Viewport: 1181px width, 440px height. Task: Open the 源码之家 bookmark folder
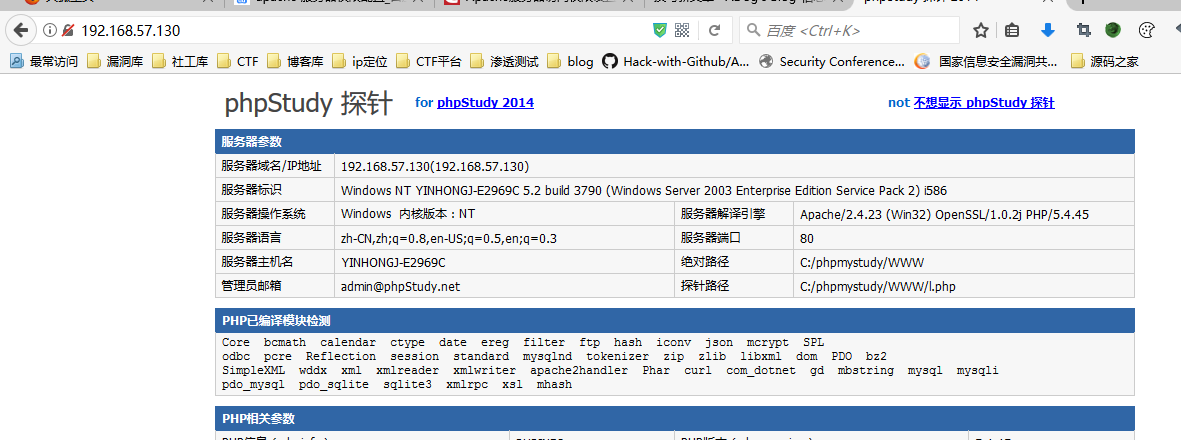tap(1104, 62)
